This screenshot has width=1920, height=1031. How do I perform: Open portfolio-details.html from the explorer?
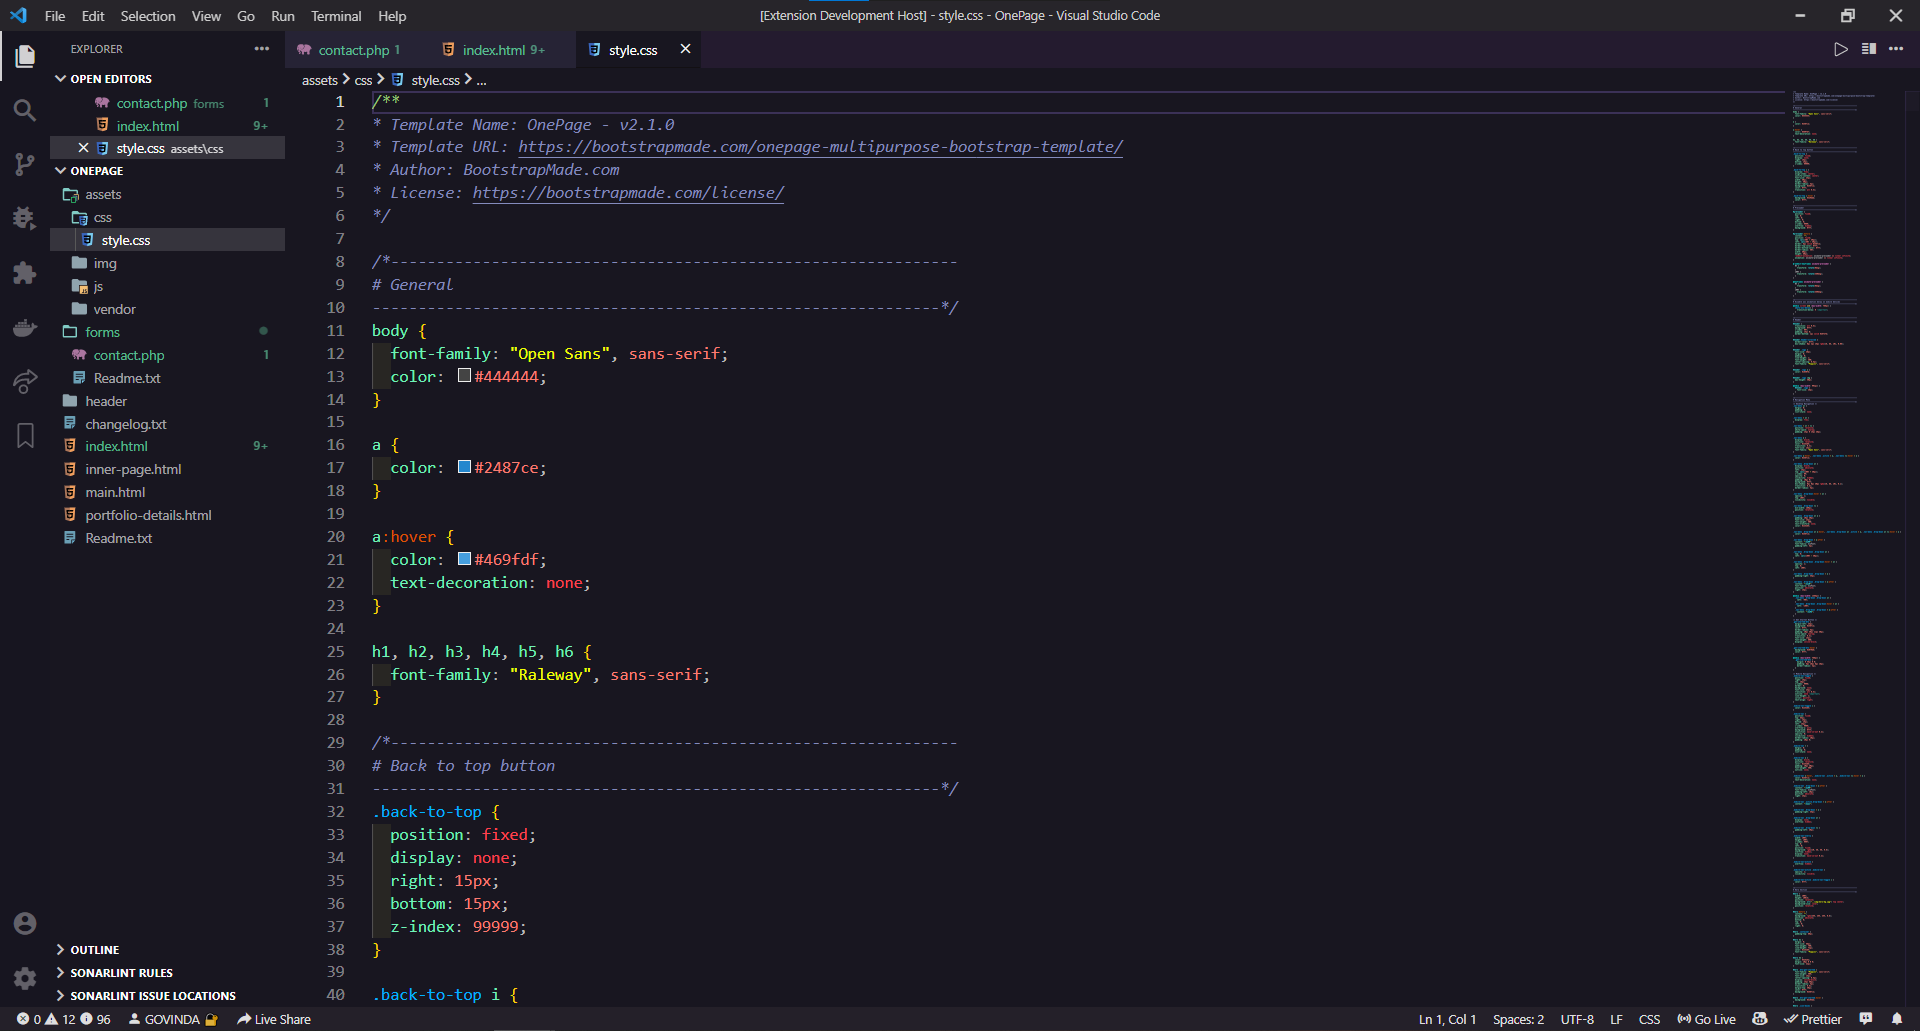point(168,515)
